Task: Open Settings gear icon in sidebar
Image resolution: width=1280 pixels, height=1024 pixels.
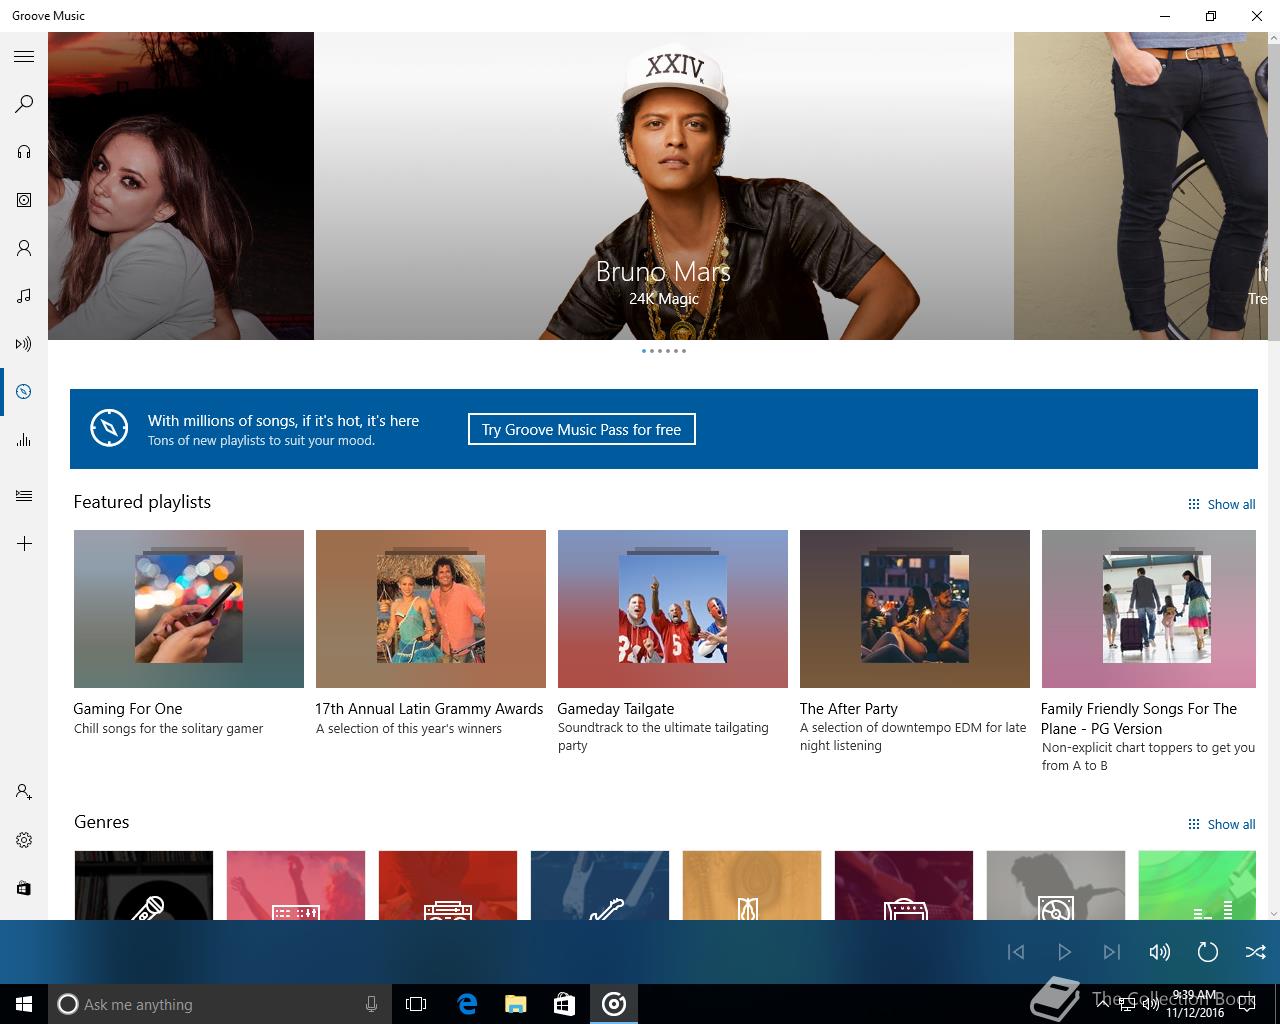Action: pos(24,840)
